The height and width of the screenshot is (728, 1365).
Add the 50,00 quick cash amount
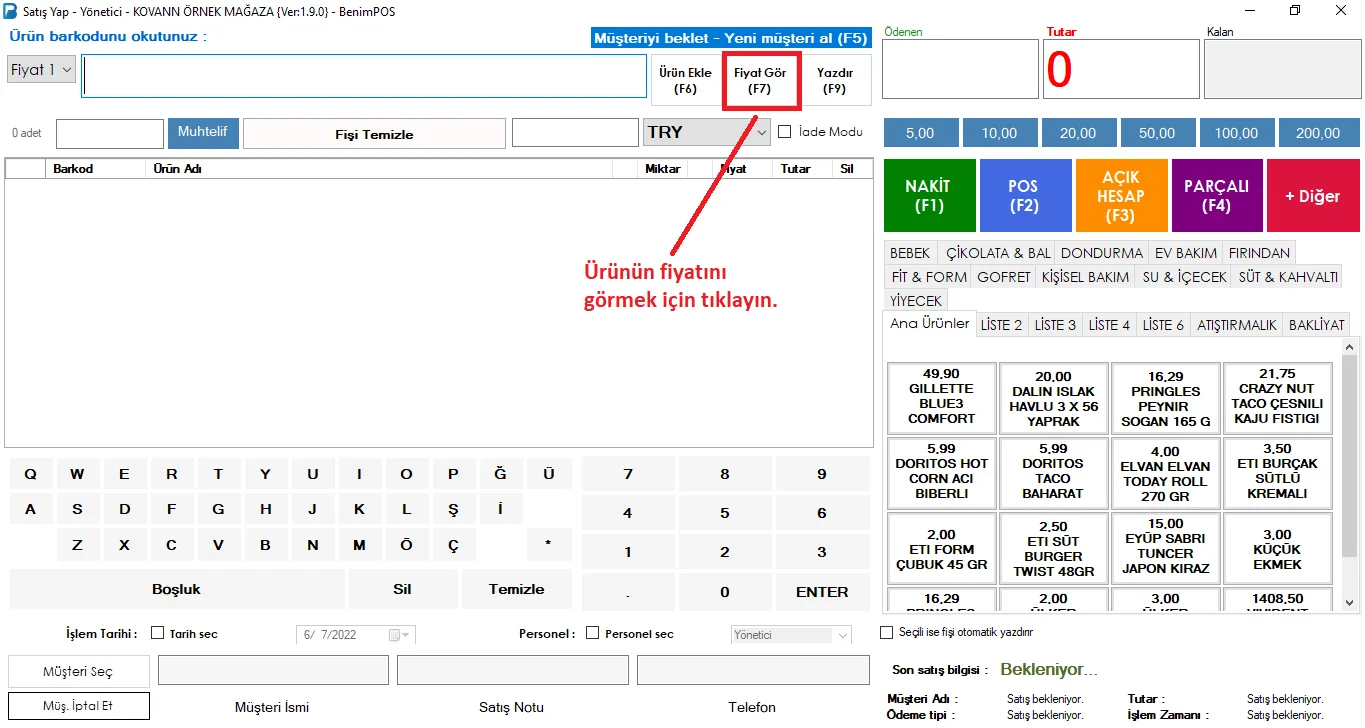point(1157,133)
